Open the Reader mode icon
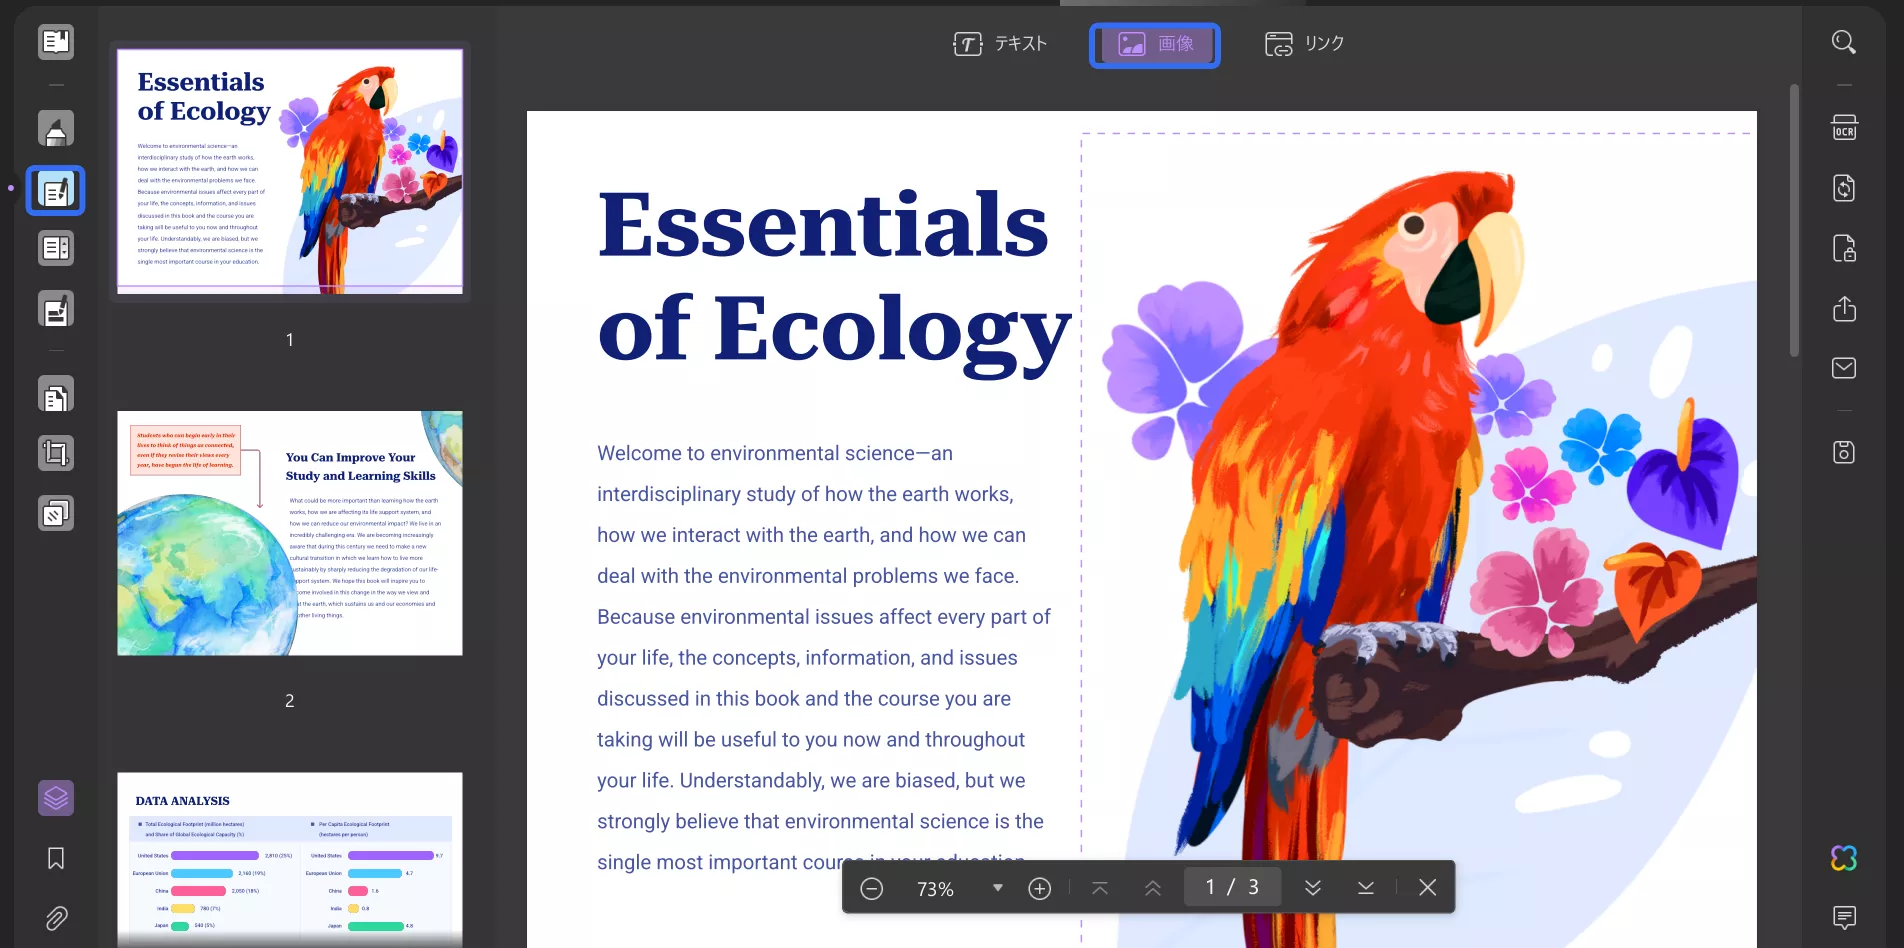 pos(56,42)
